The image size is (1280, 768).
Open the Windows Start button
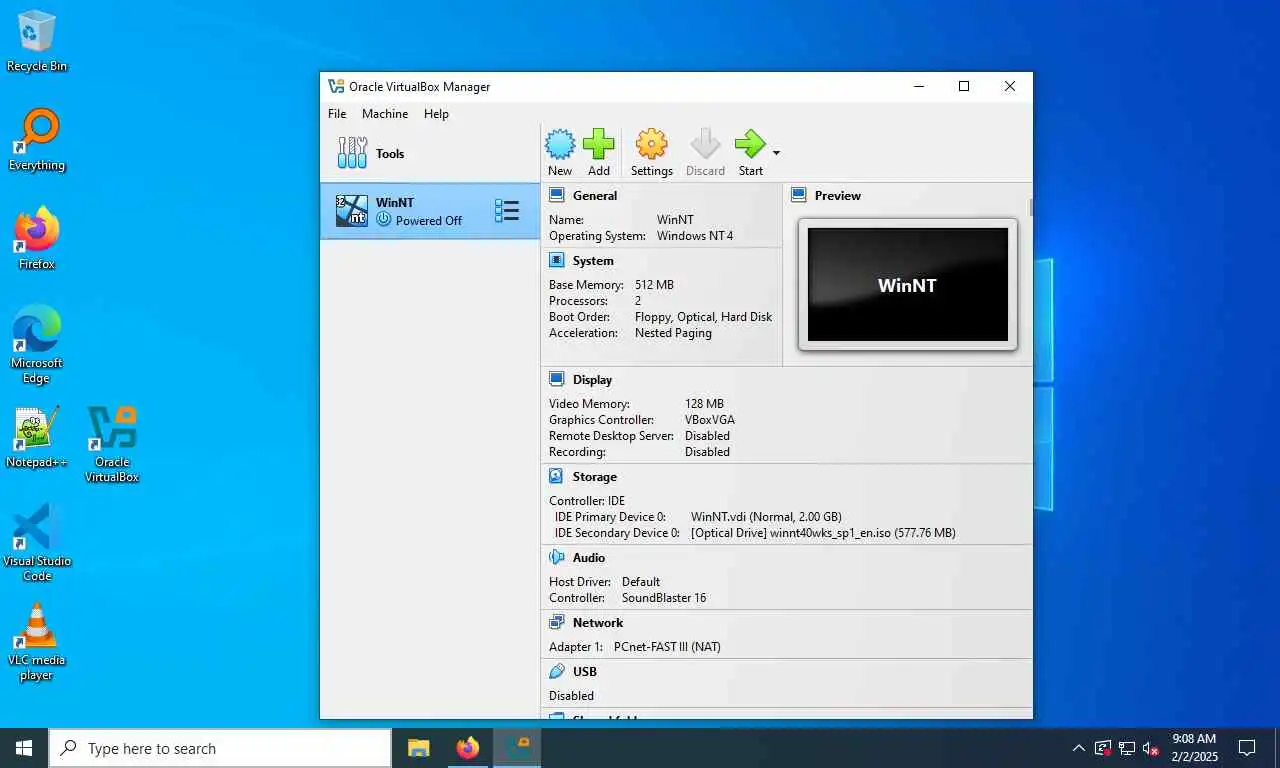click(24, 748)
